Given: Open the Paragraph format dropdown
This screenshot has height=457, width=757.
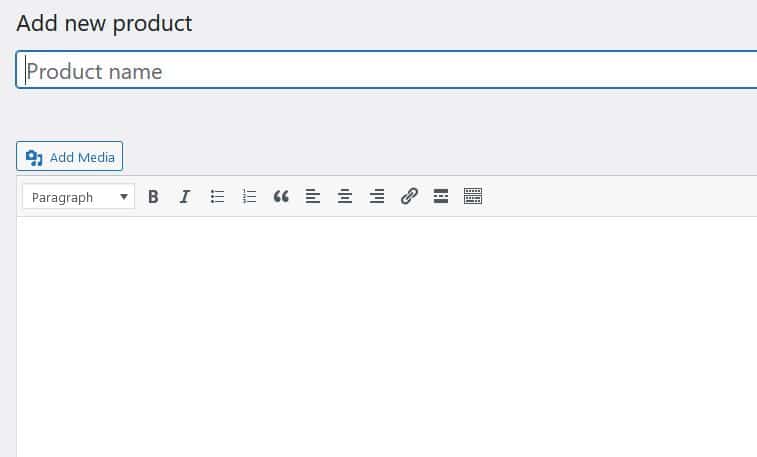Looking at the screenshot, I should pos(78,197).
